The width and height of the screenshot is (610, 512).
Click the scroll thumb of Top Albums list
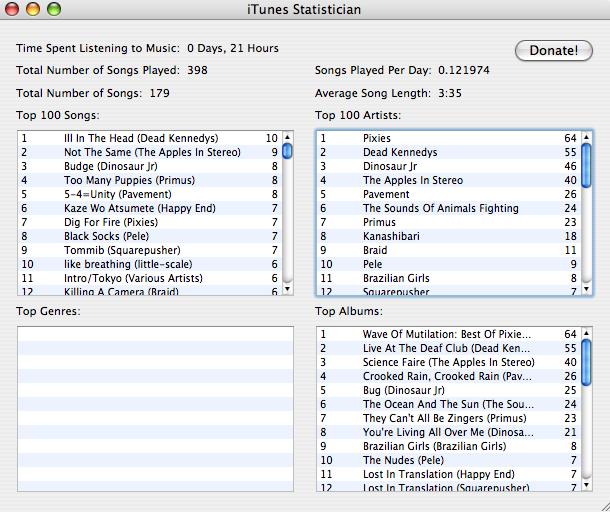pos(586,363)
